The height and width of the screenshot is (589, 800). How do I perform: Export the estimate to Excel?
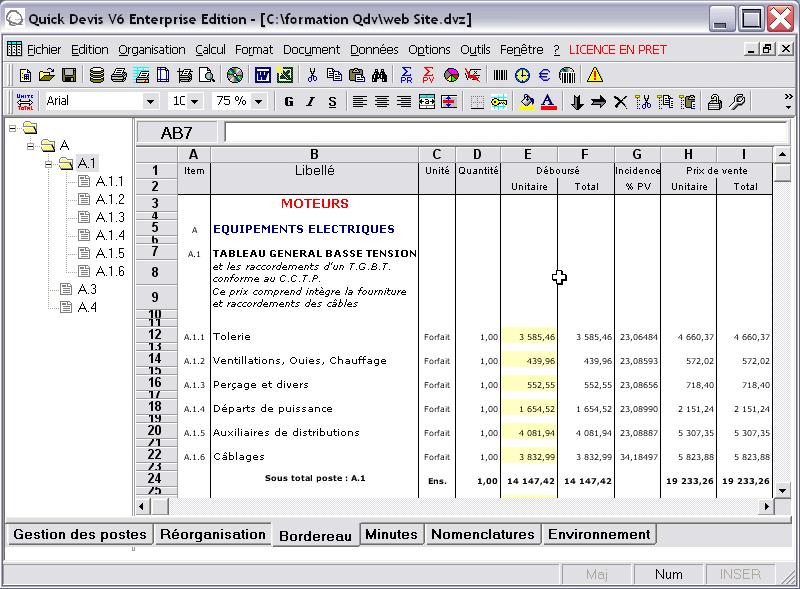pos(287,74)
